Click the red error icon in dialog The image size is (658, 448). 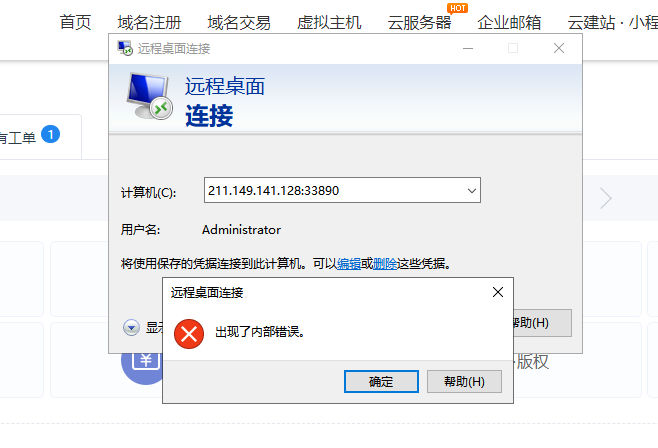click(189, 334)
